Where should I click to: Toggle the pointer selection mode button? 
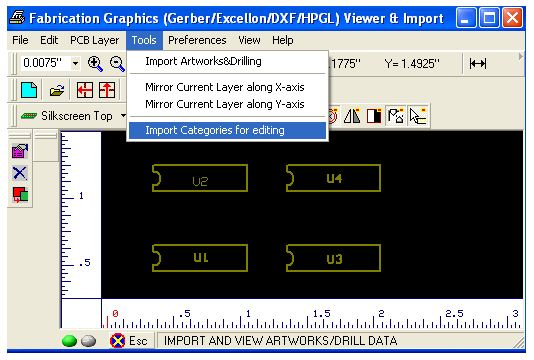click(x=418, y=116)
